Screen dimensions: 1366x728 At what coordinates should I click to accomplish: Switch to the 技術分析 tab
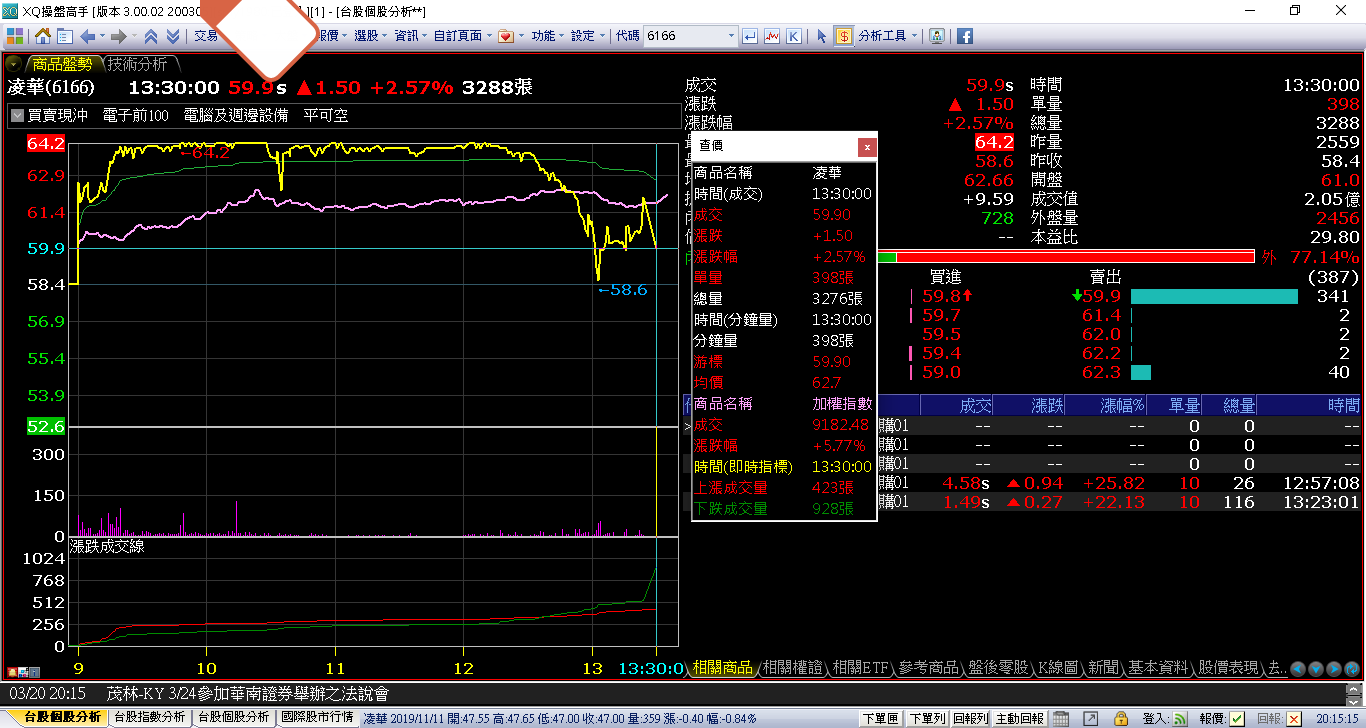(138, 64)
